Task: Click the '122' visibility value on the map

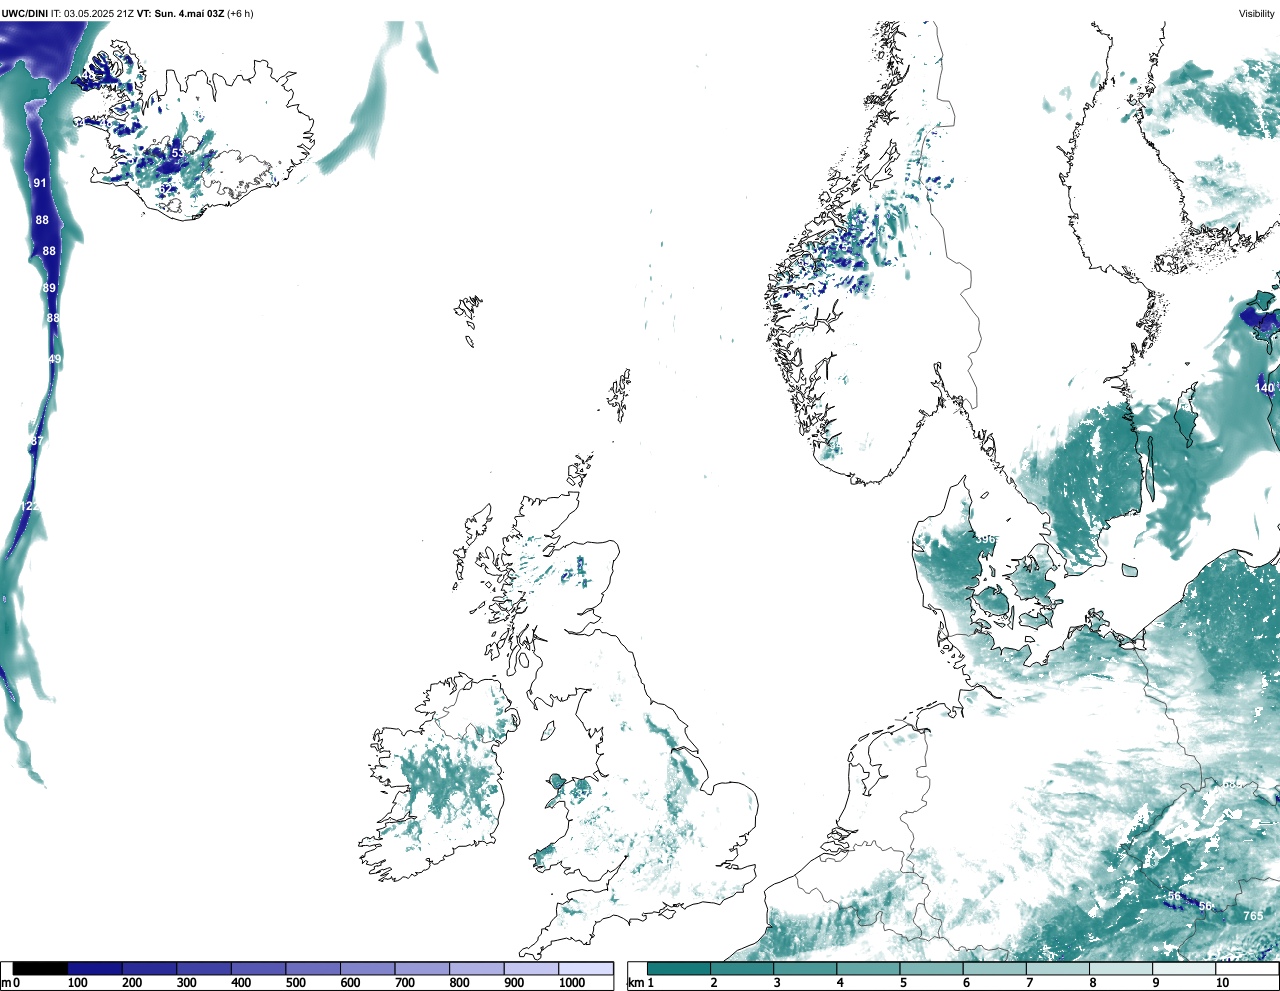Action: 30,506
